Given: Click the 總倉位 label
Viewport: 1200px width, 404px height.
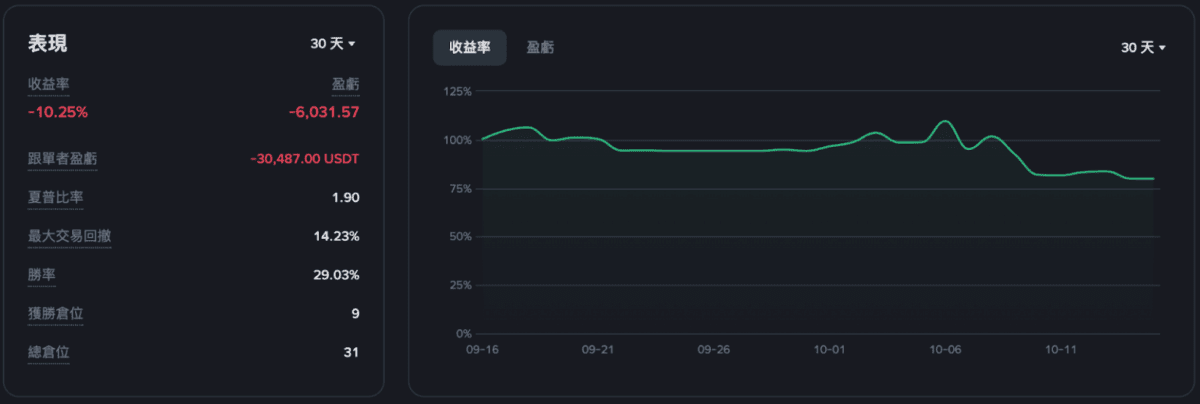Looking at the screenshot, I should [x=49, y=352].
